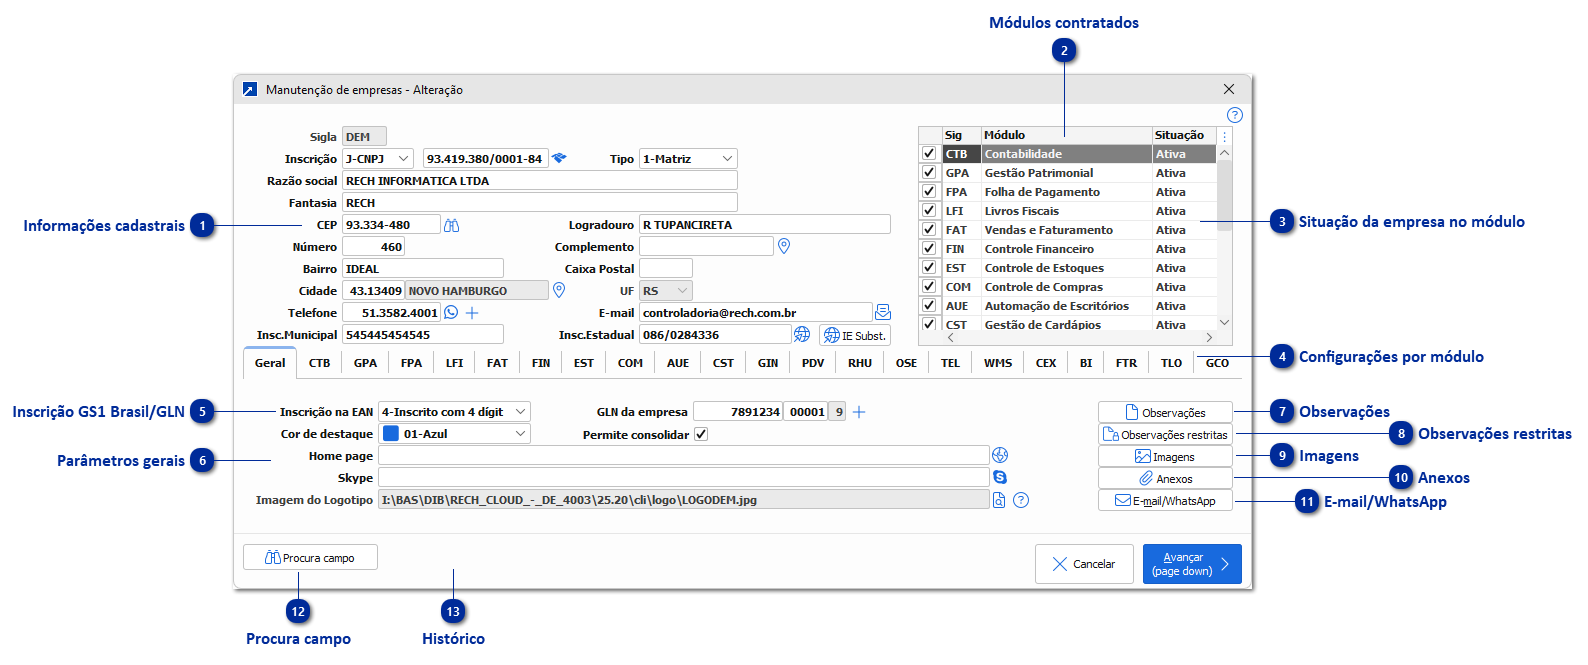1588x665 pixels.
Task: Open the Inscrição na EAN dropdown
Action: click(454, 412)
